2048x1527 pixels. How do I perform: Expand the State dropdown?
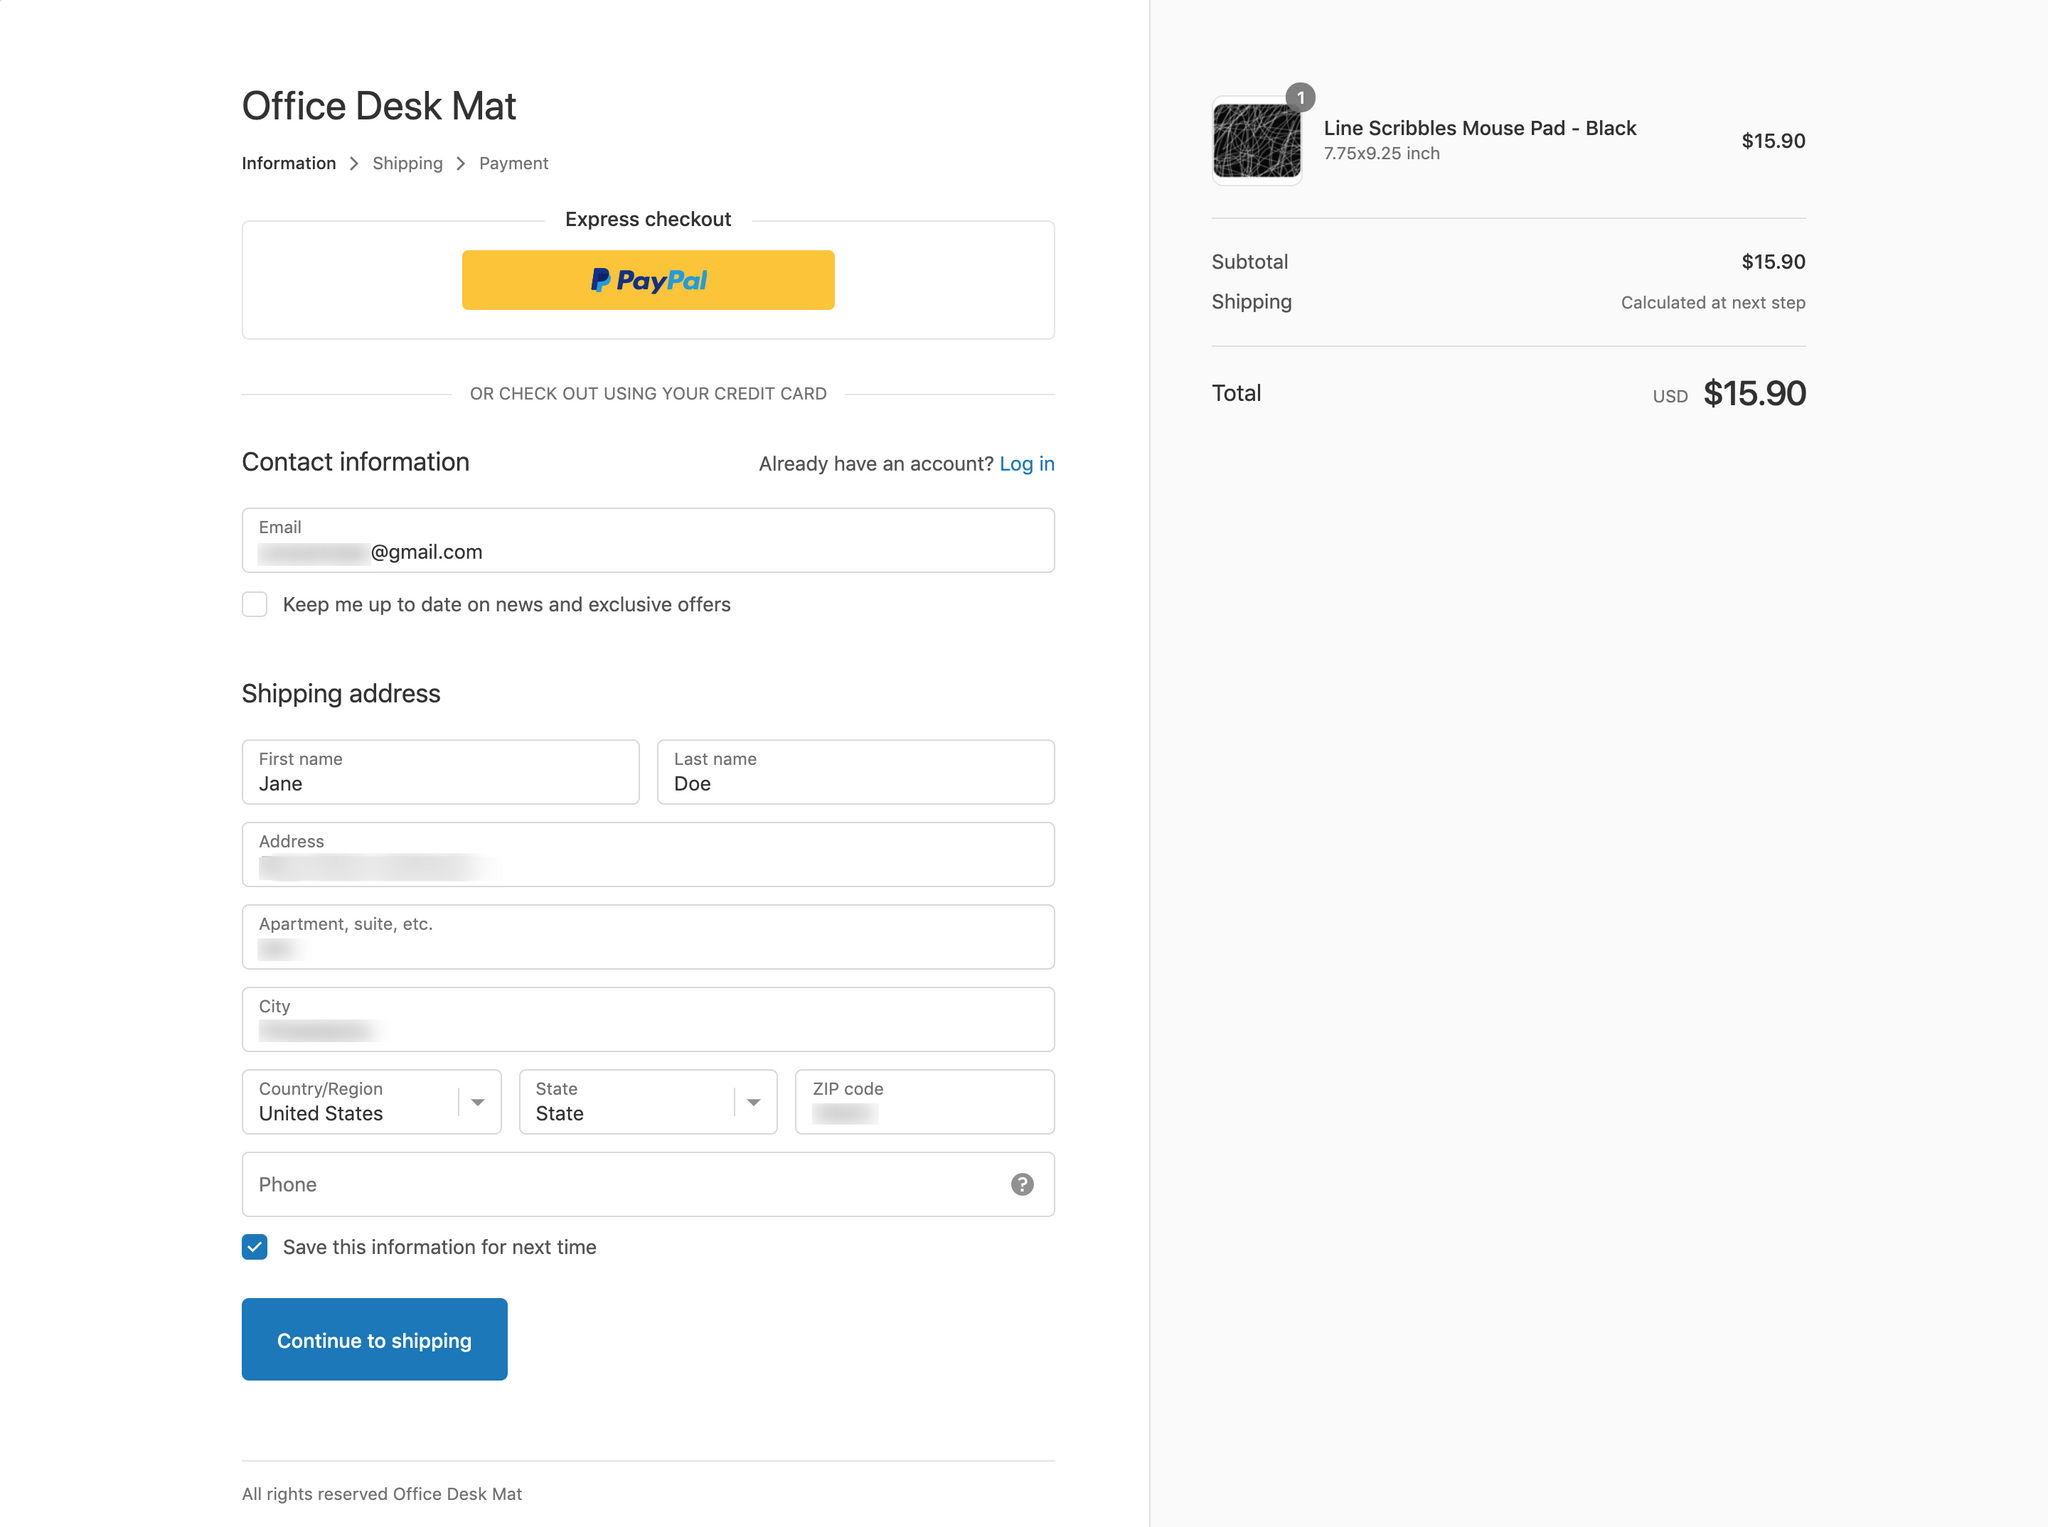[648, 1102]
